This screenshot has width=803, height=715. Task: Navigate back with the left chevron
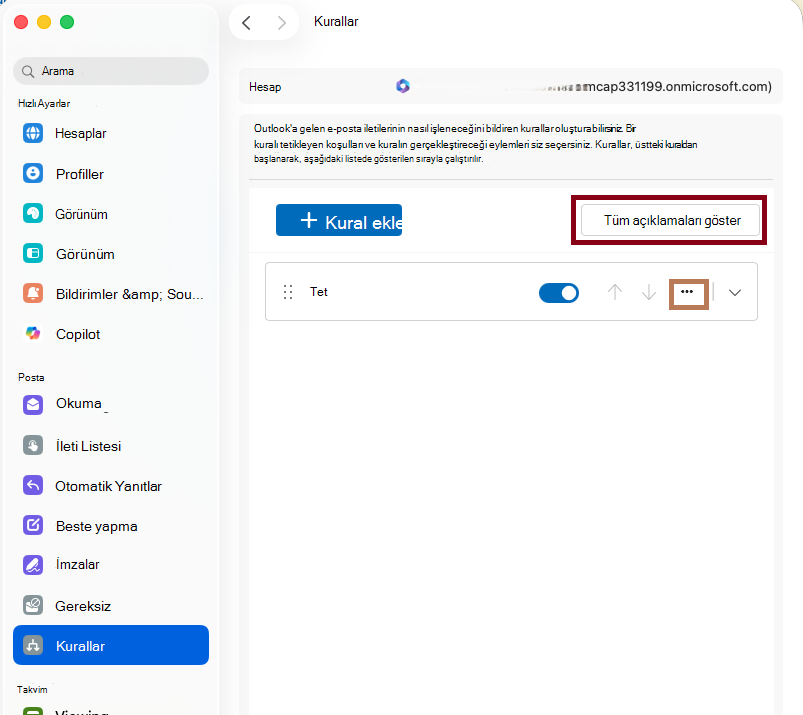click(246, 23)
